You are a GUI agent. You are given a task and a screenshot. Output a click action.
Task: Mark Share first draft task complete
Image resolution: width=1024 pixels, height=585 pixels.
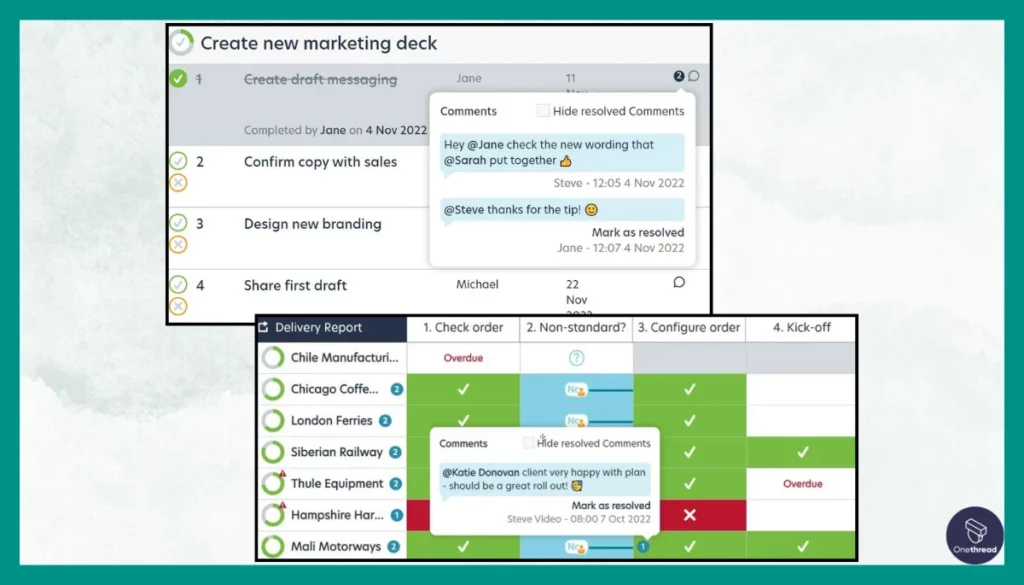coord(178,284)
